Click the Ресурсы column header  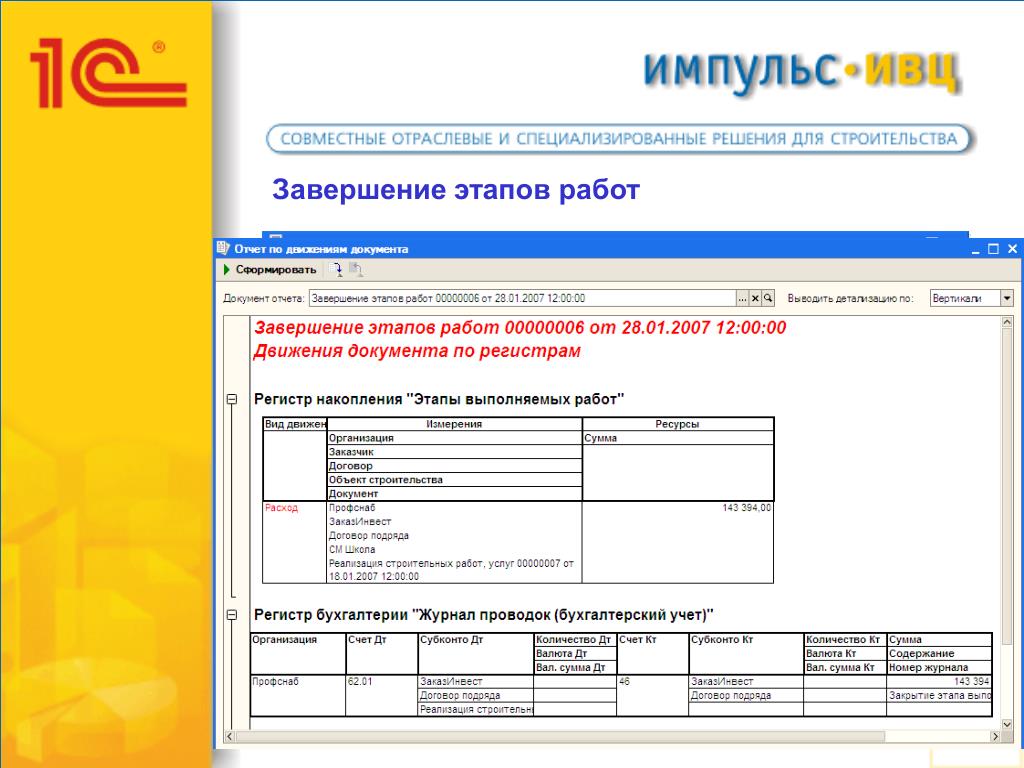pyautogui.click(x=677, y=424)
